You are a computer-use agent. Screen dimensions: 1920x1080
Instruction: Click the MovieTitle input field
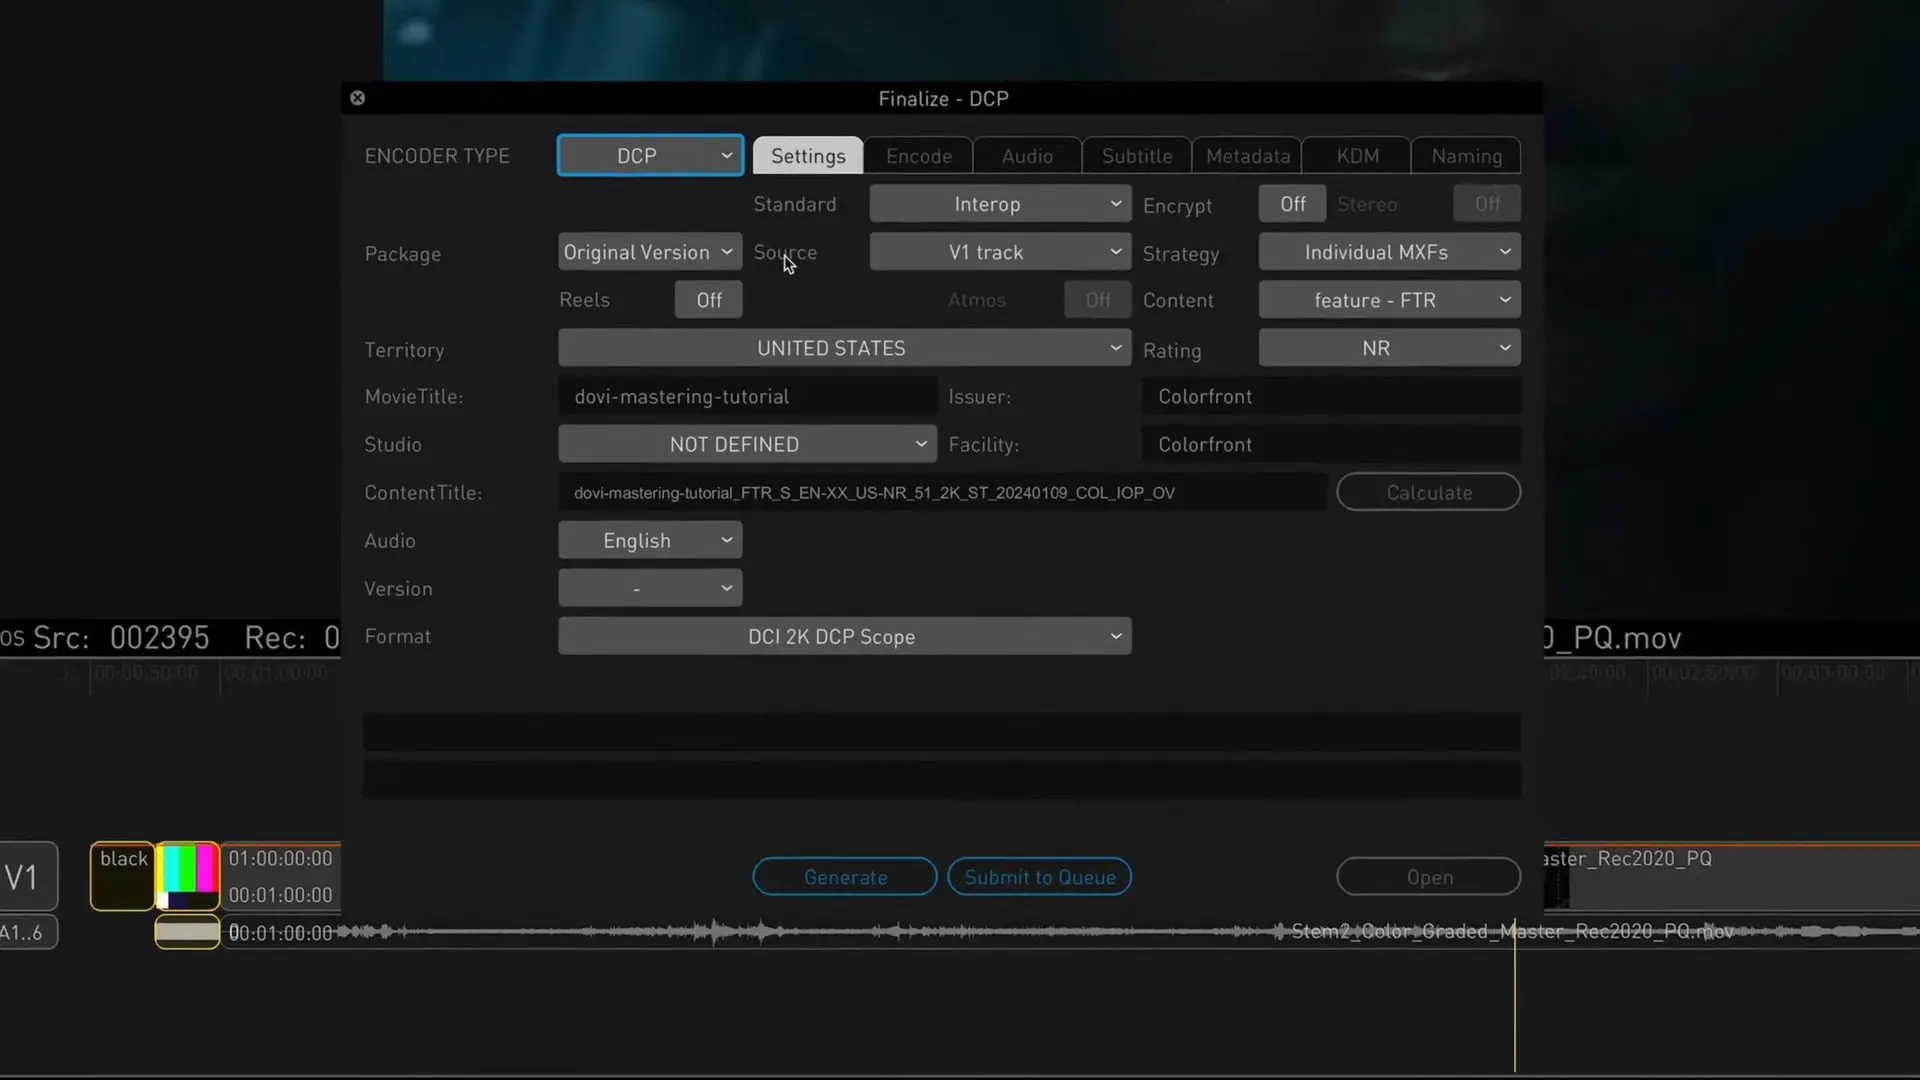click(747, 397)
